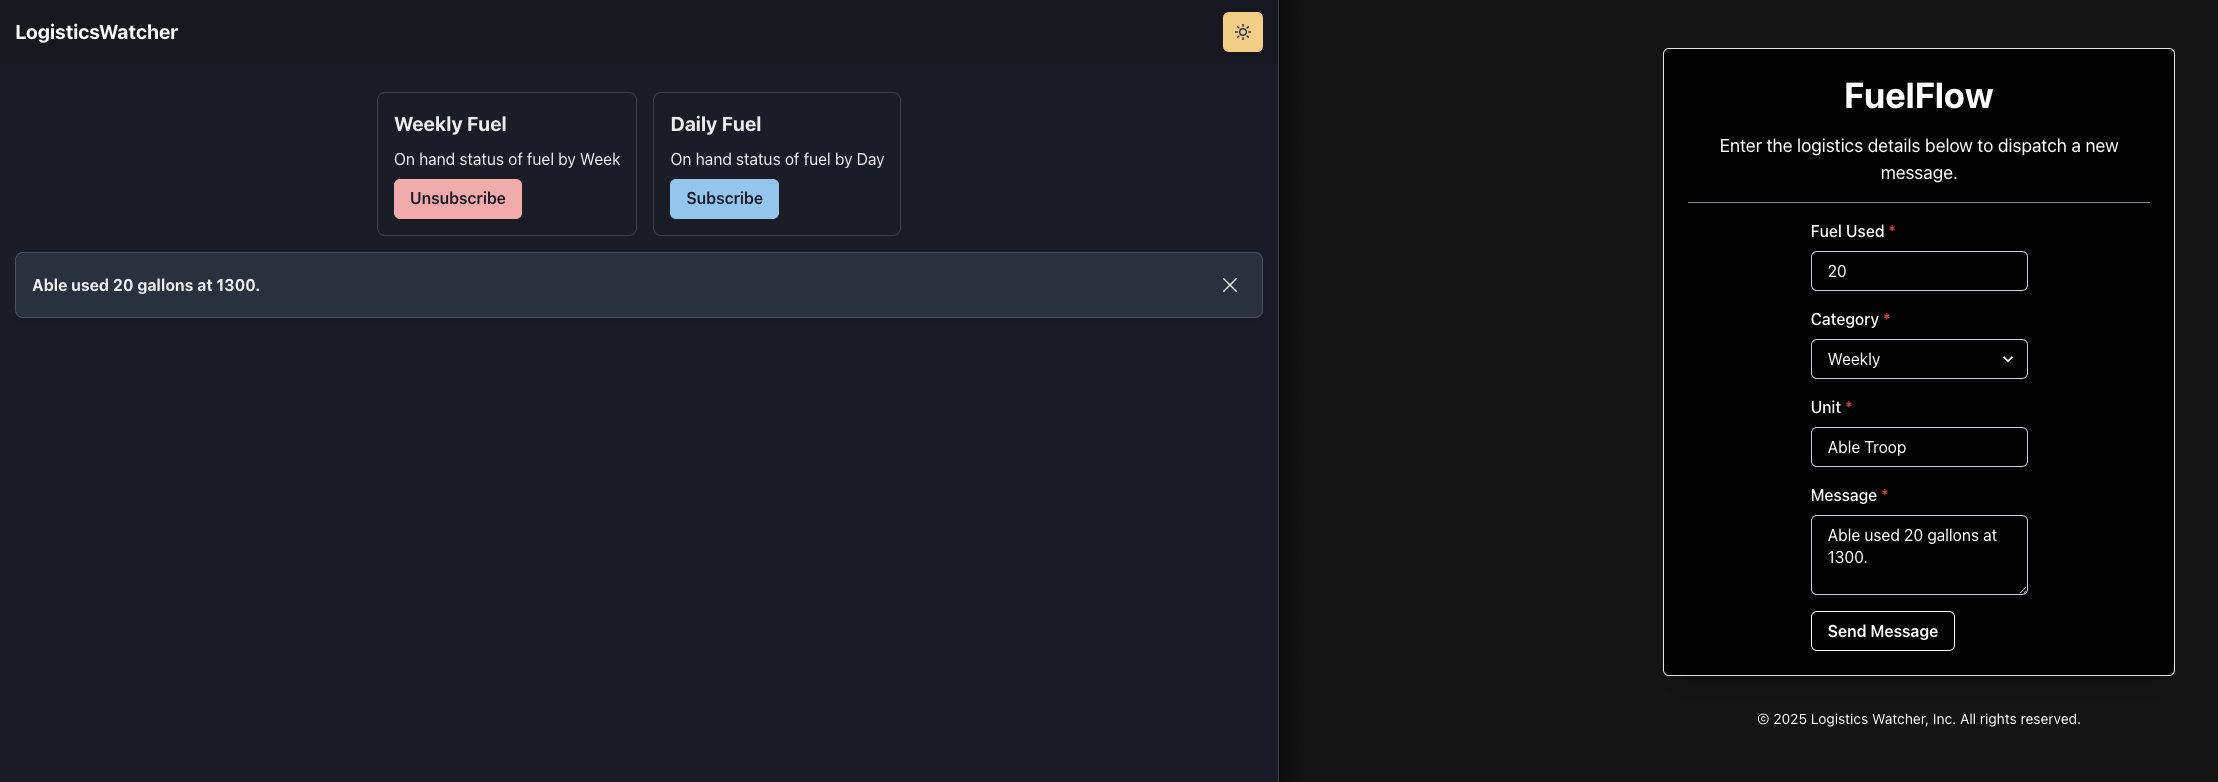Select the Daily Fuel card heading
This screenshot has width=2218, height=782.
715,124
